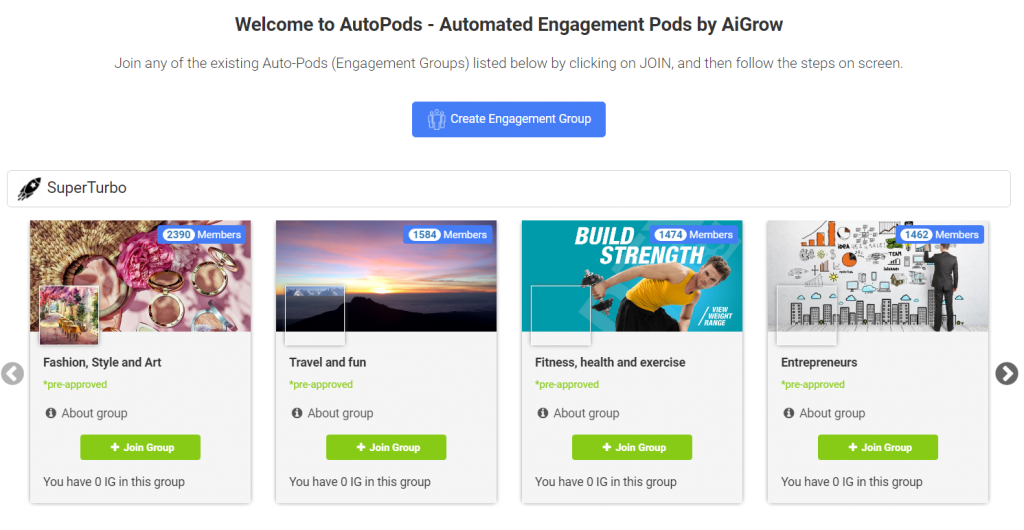The height and width of the screenshot is (530, 1024).
Task: Join the Entrepreneurs group
Action: 878,447
